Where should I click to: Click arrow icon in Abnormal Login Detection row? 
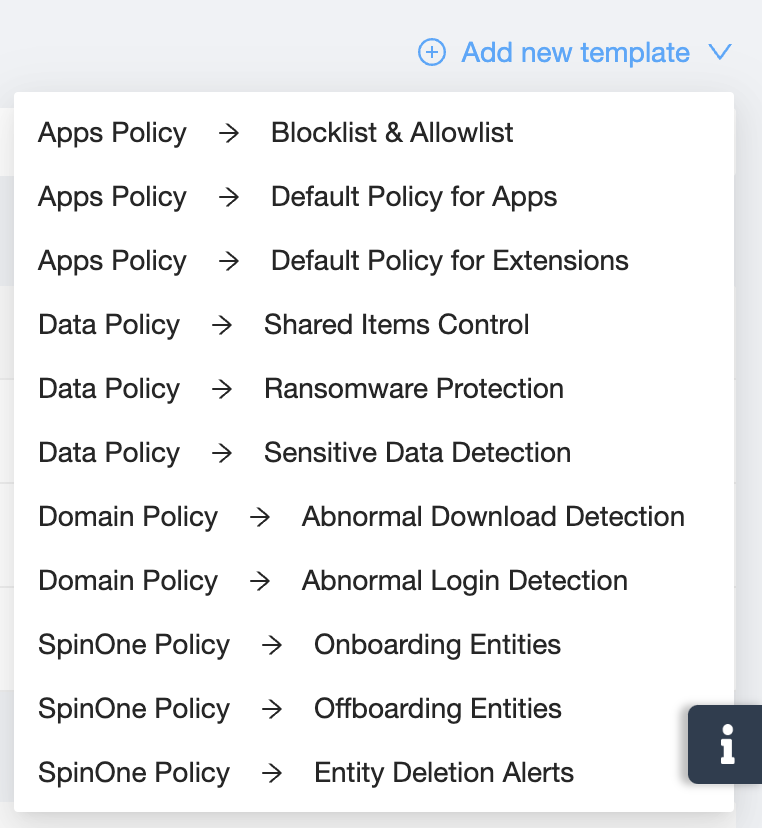(x=260, y=581)
